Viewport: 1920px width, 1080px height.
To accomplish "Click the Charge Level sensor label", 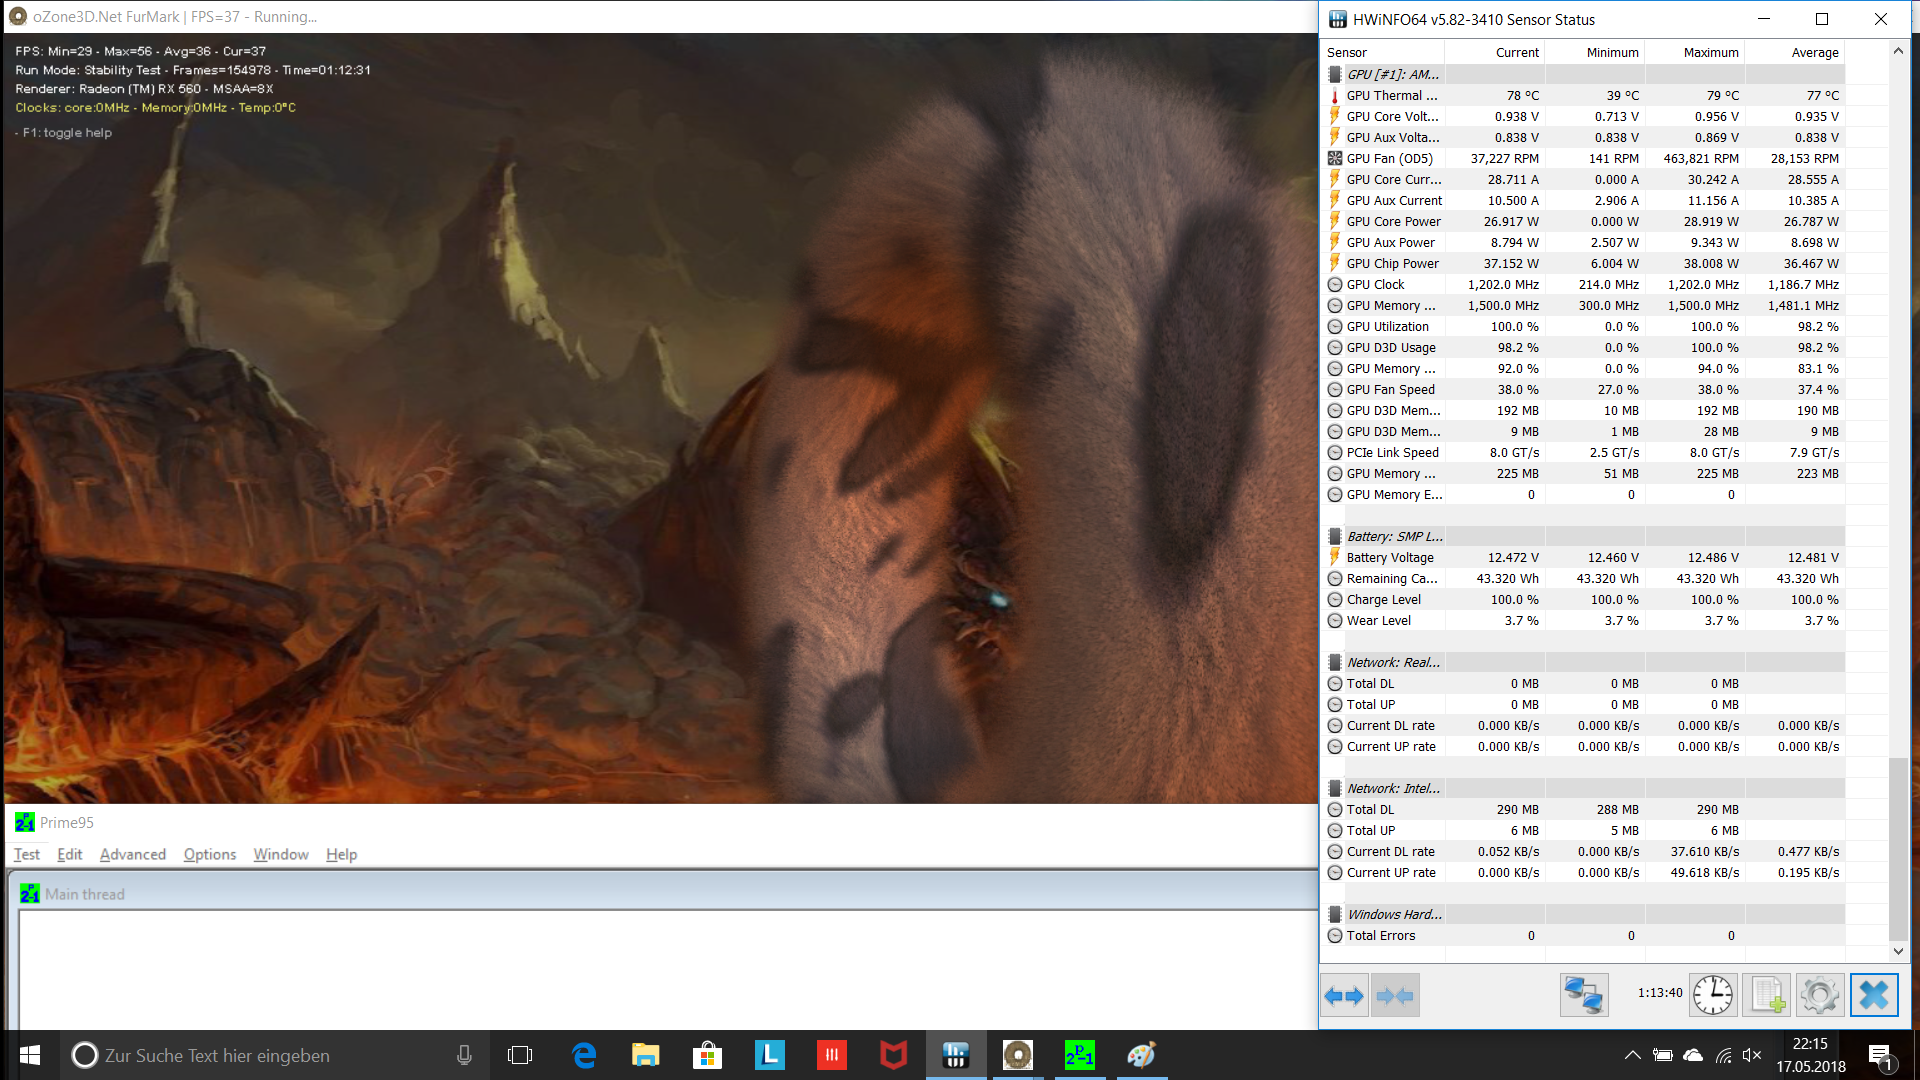I will click(x=1383, y=599).
